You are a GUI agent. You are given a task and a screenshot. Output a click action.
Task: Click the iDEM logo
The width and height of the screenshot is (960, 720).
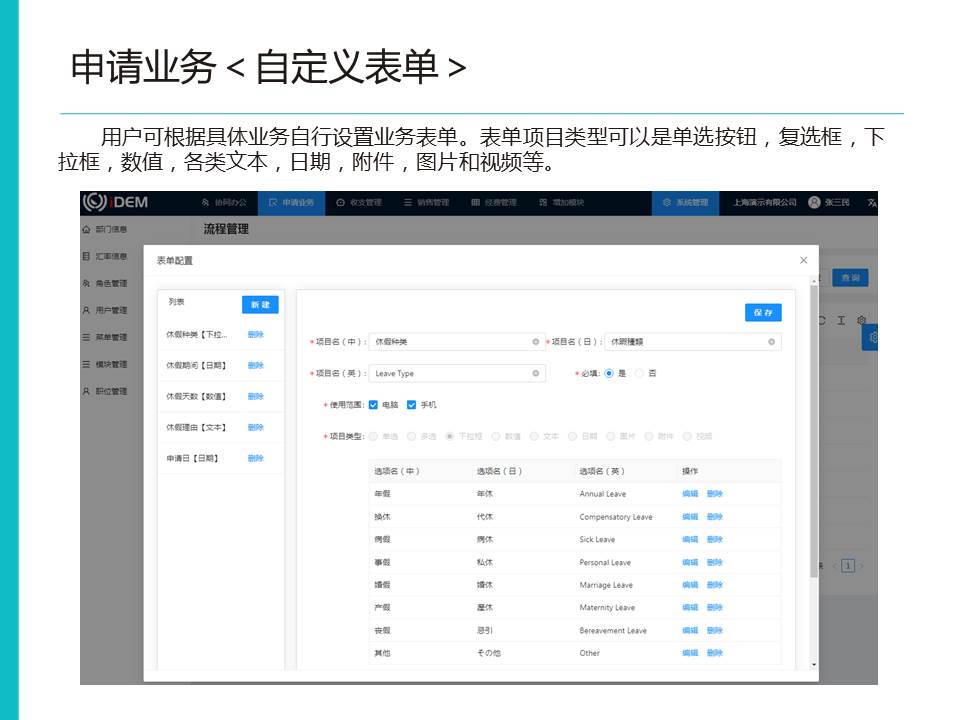point(115,202)
